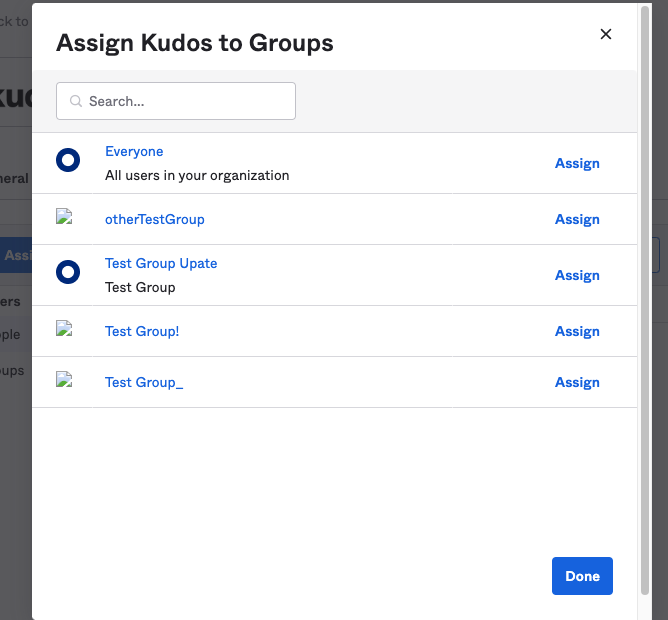The image size is (668, 620).
Task: Open the Test Group_ link
Action: (144, 382)
